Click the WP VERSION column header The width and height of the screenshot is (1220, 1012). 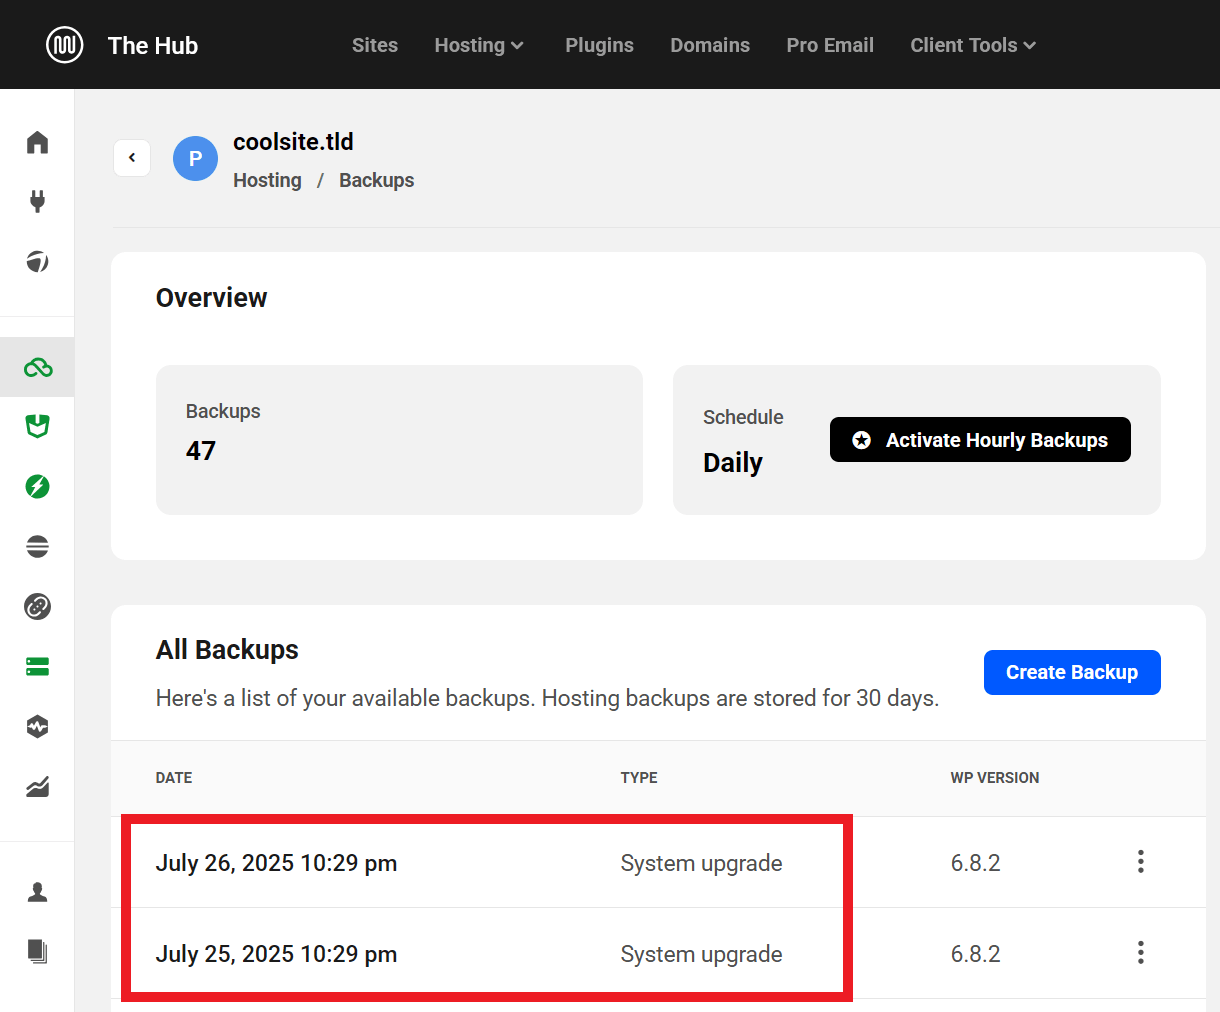995,778
